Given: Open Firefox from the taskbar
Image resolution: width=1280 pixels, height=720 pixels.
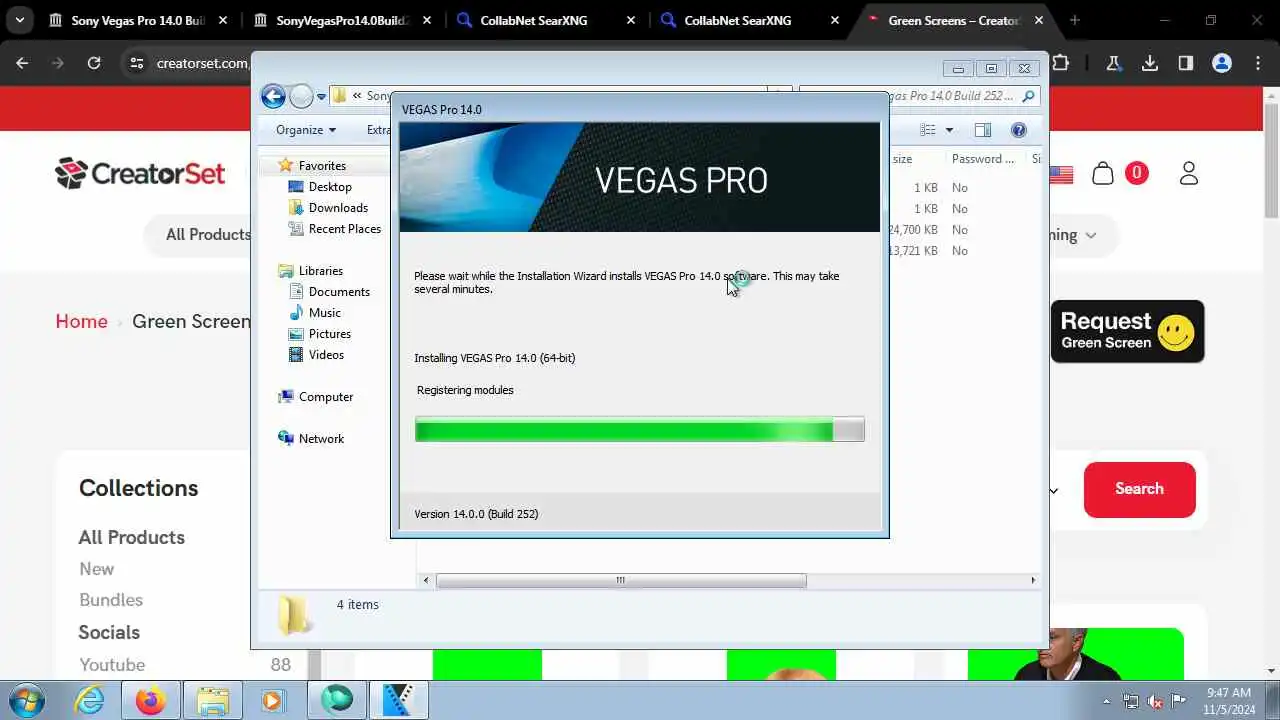Looking at the screenshot, I should (x=151, y=700).
